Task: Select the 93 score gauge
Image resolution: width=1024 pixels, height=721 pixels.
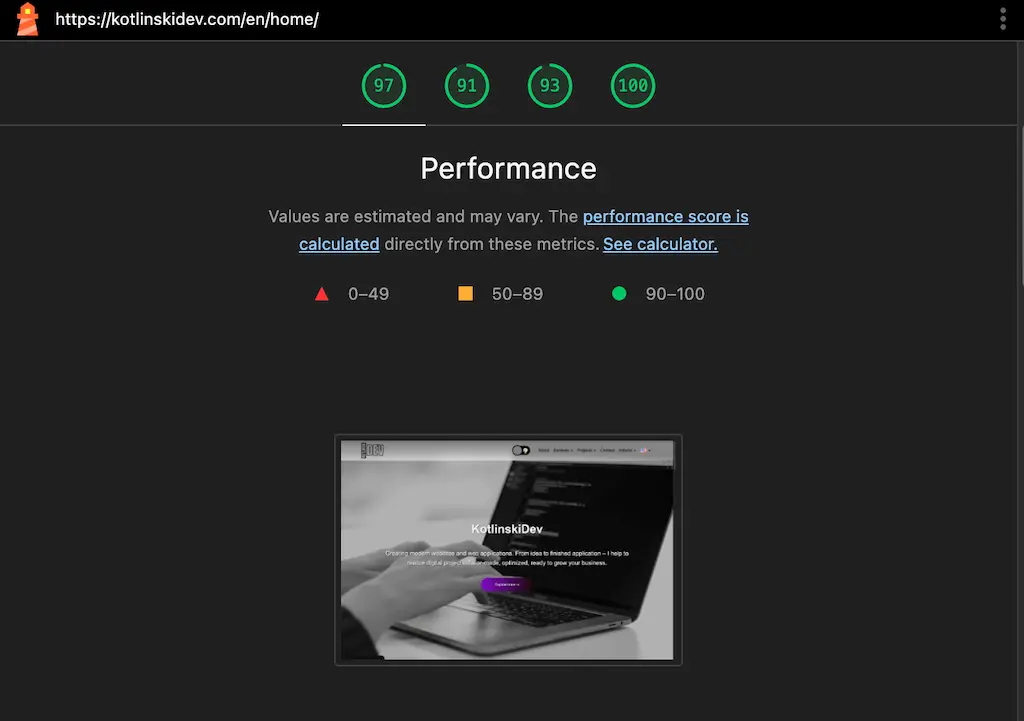Action: (x=550, y=86)
